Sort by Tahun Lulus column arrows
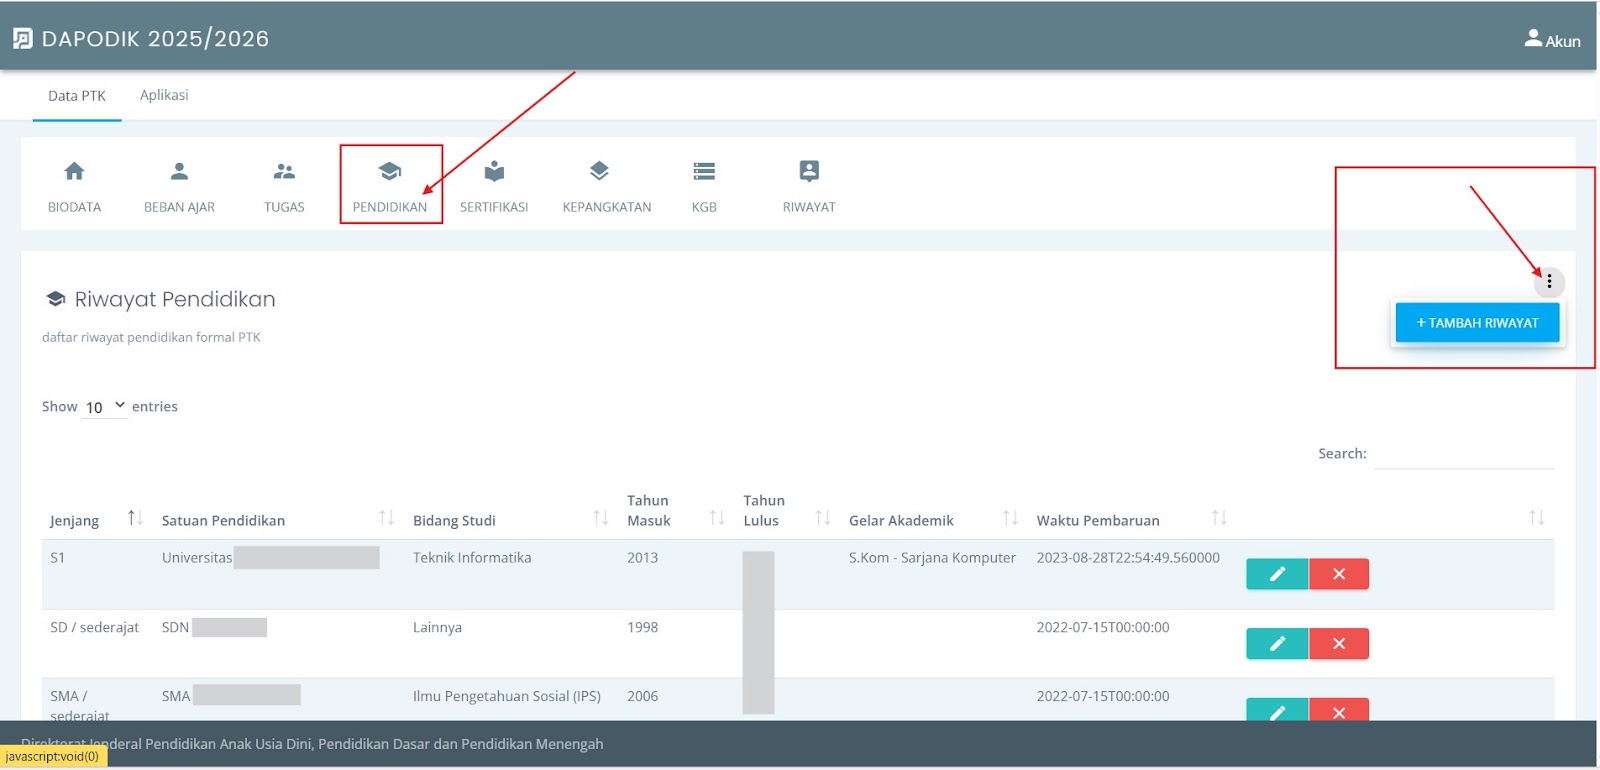This screenshot has height=770, width=1600. [823, 518]
